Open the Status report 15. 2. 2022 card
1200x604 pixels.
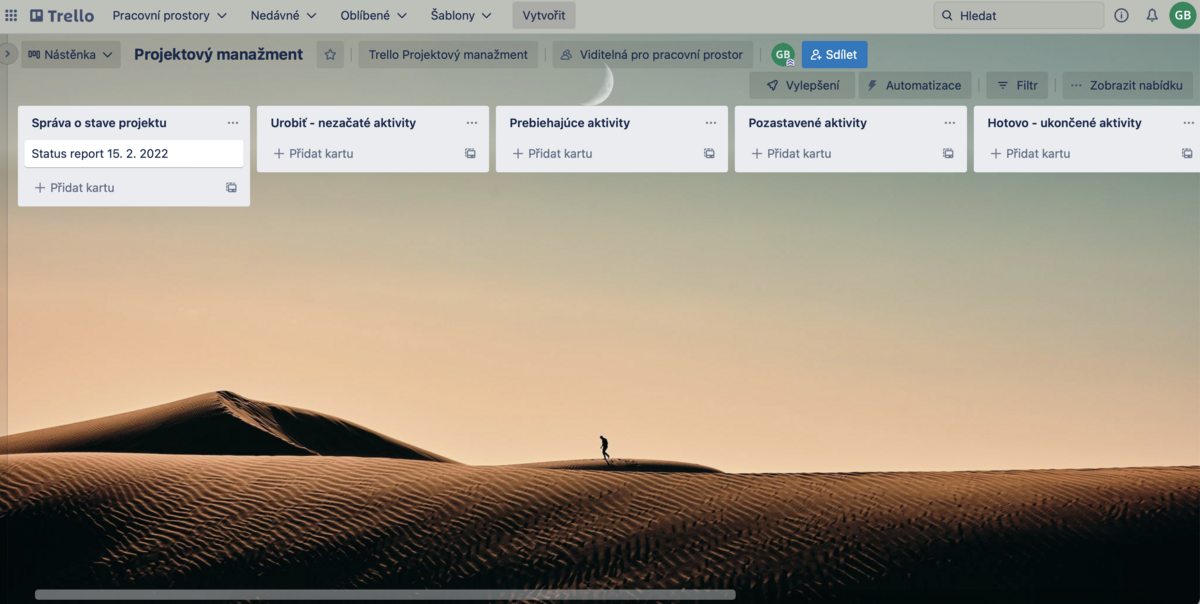(x=133, y=153)
